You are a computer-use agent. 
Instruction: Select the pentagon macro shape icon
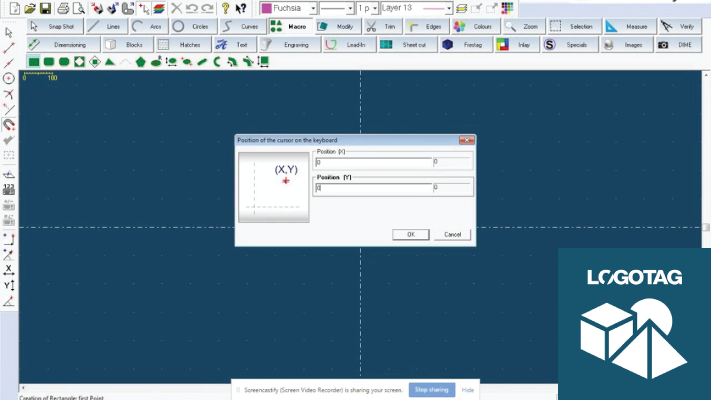141,62
